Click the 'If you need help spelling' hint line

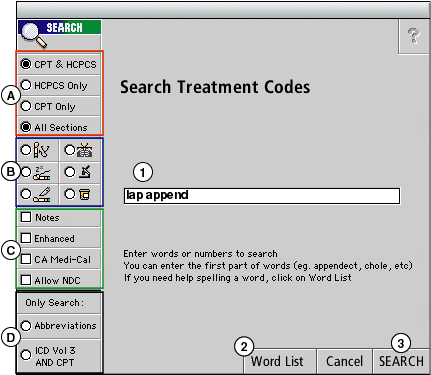coord(237,278)
